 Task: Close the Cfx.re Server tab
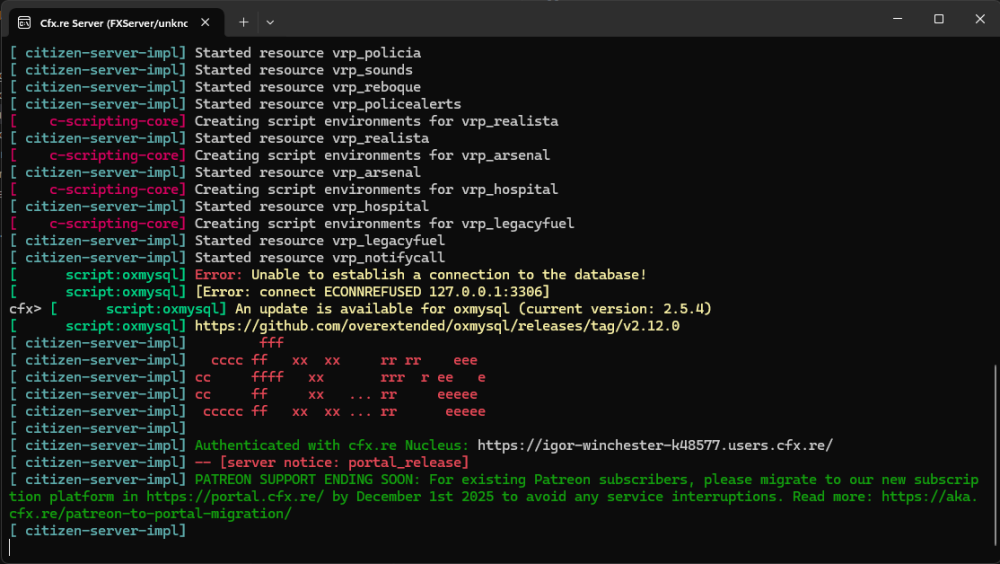point(207,21)
